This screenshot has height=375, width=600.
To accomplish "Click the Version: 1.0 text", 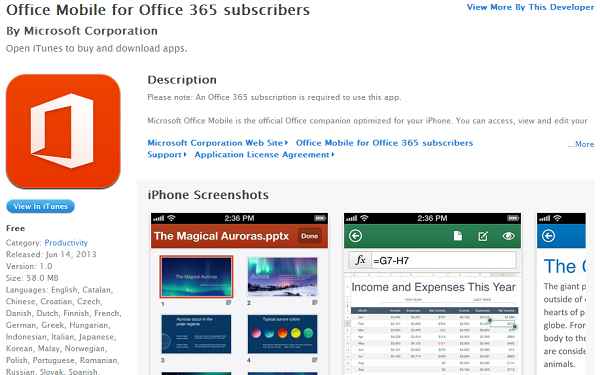I will click(x=29, y=266).
